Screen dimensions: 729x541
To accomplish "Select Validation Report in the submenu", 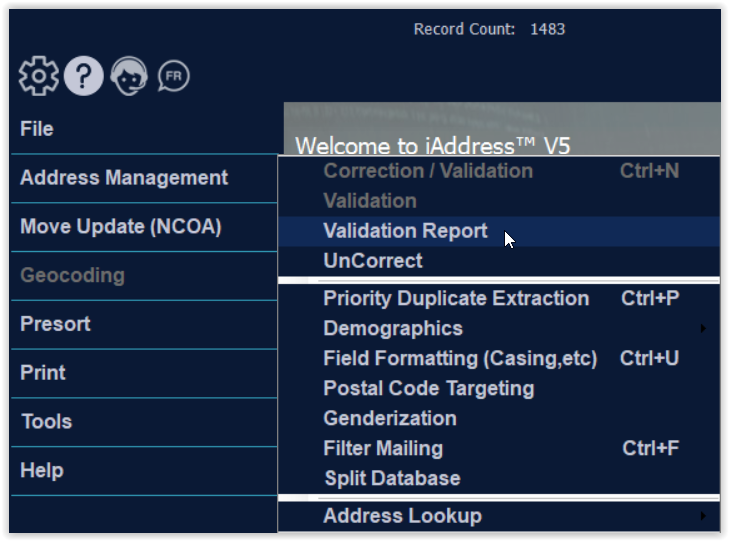I will coord(499,231).
